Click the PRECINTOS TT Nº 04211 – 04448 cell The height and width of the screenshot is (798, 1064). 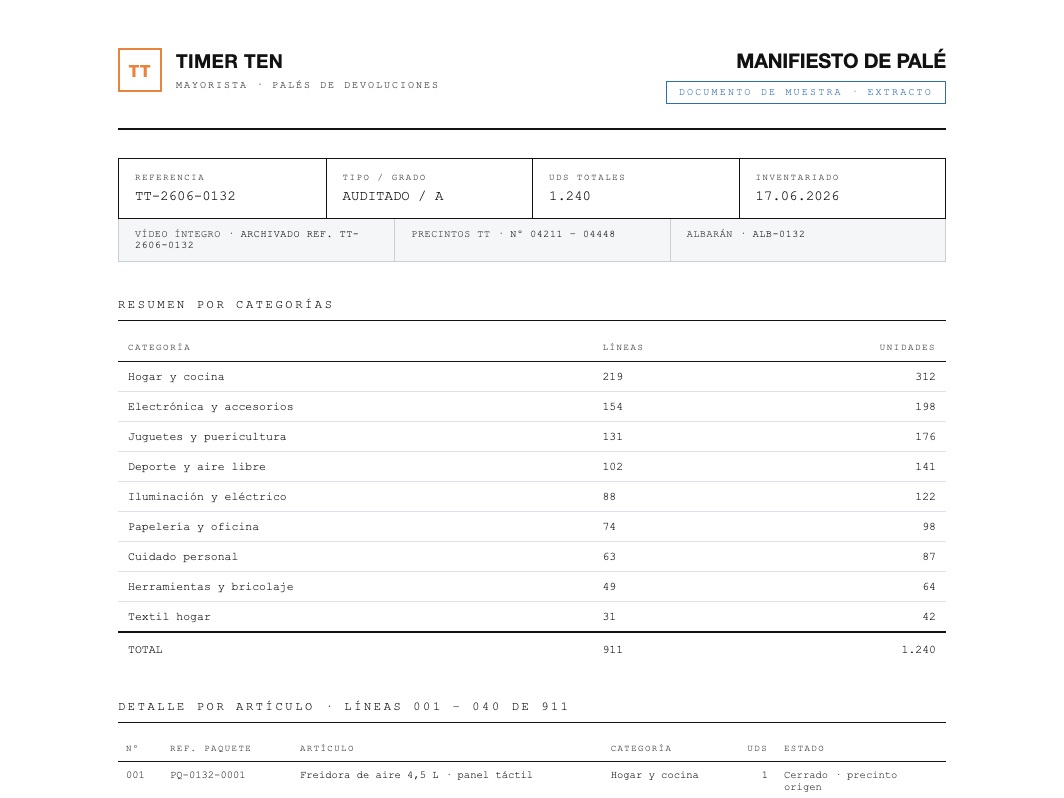point(532,240)
